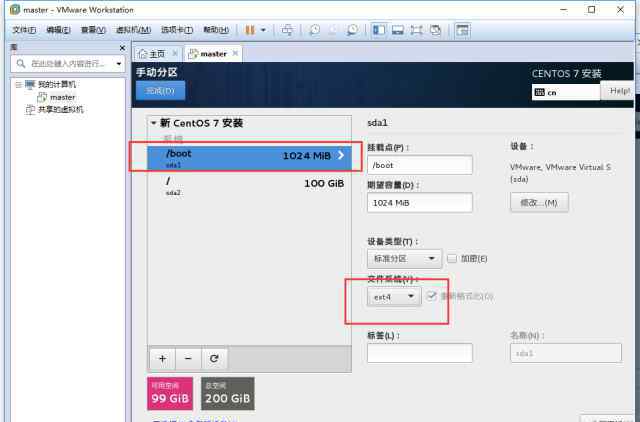Click the mount point field with /boot
This screenshot has height=422, width=640.
(420, 165)
